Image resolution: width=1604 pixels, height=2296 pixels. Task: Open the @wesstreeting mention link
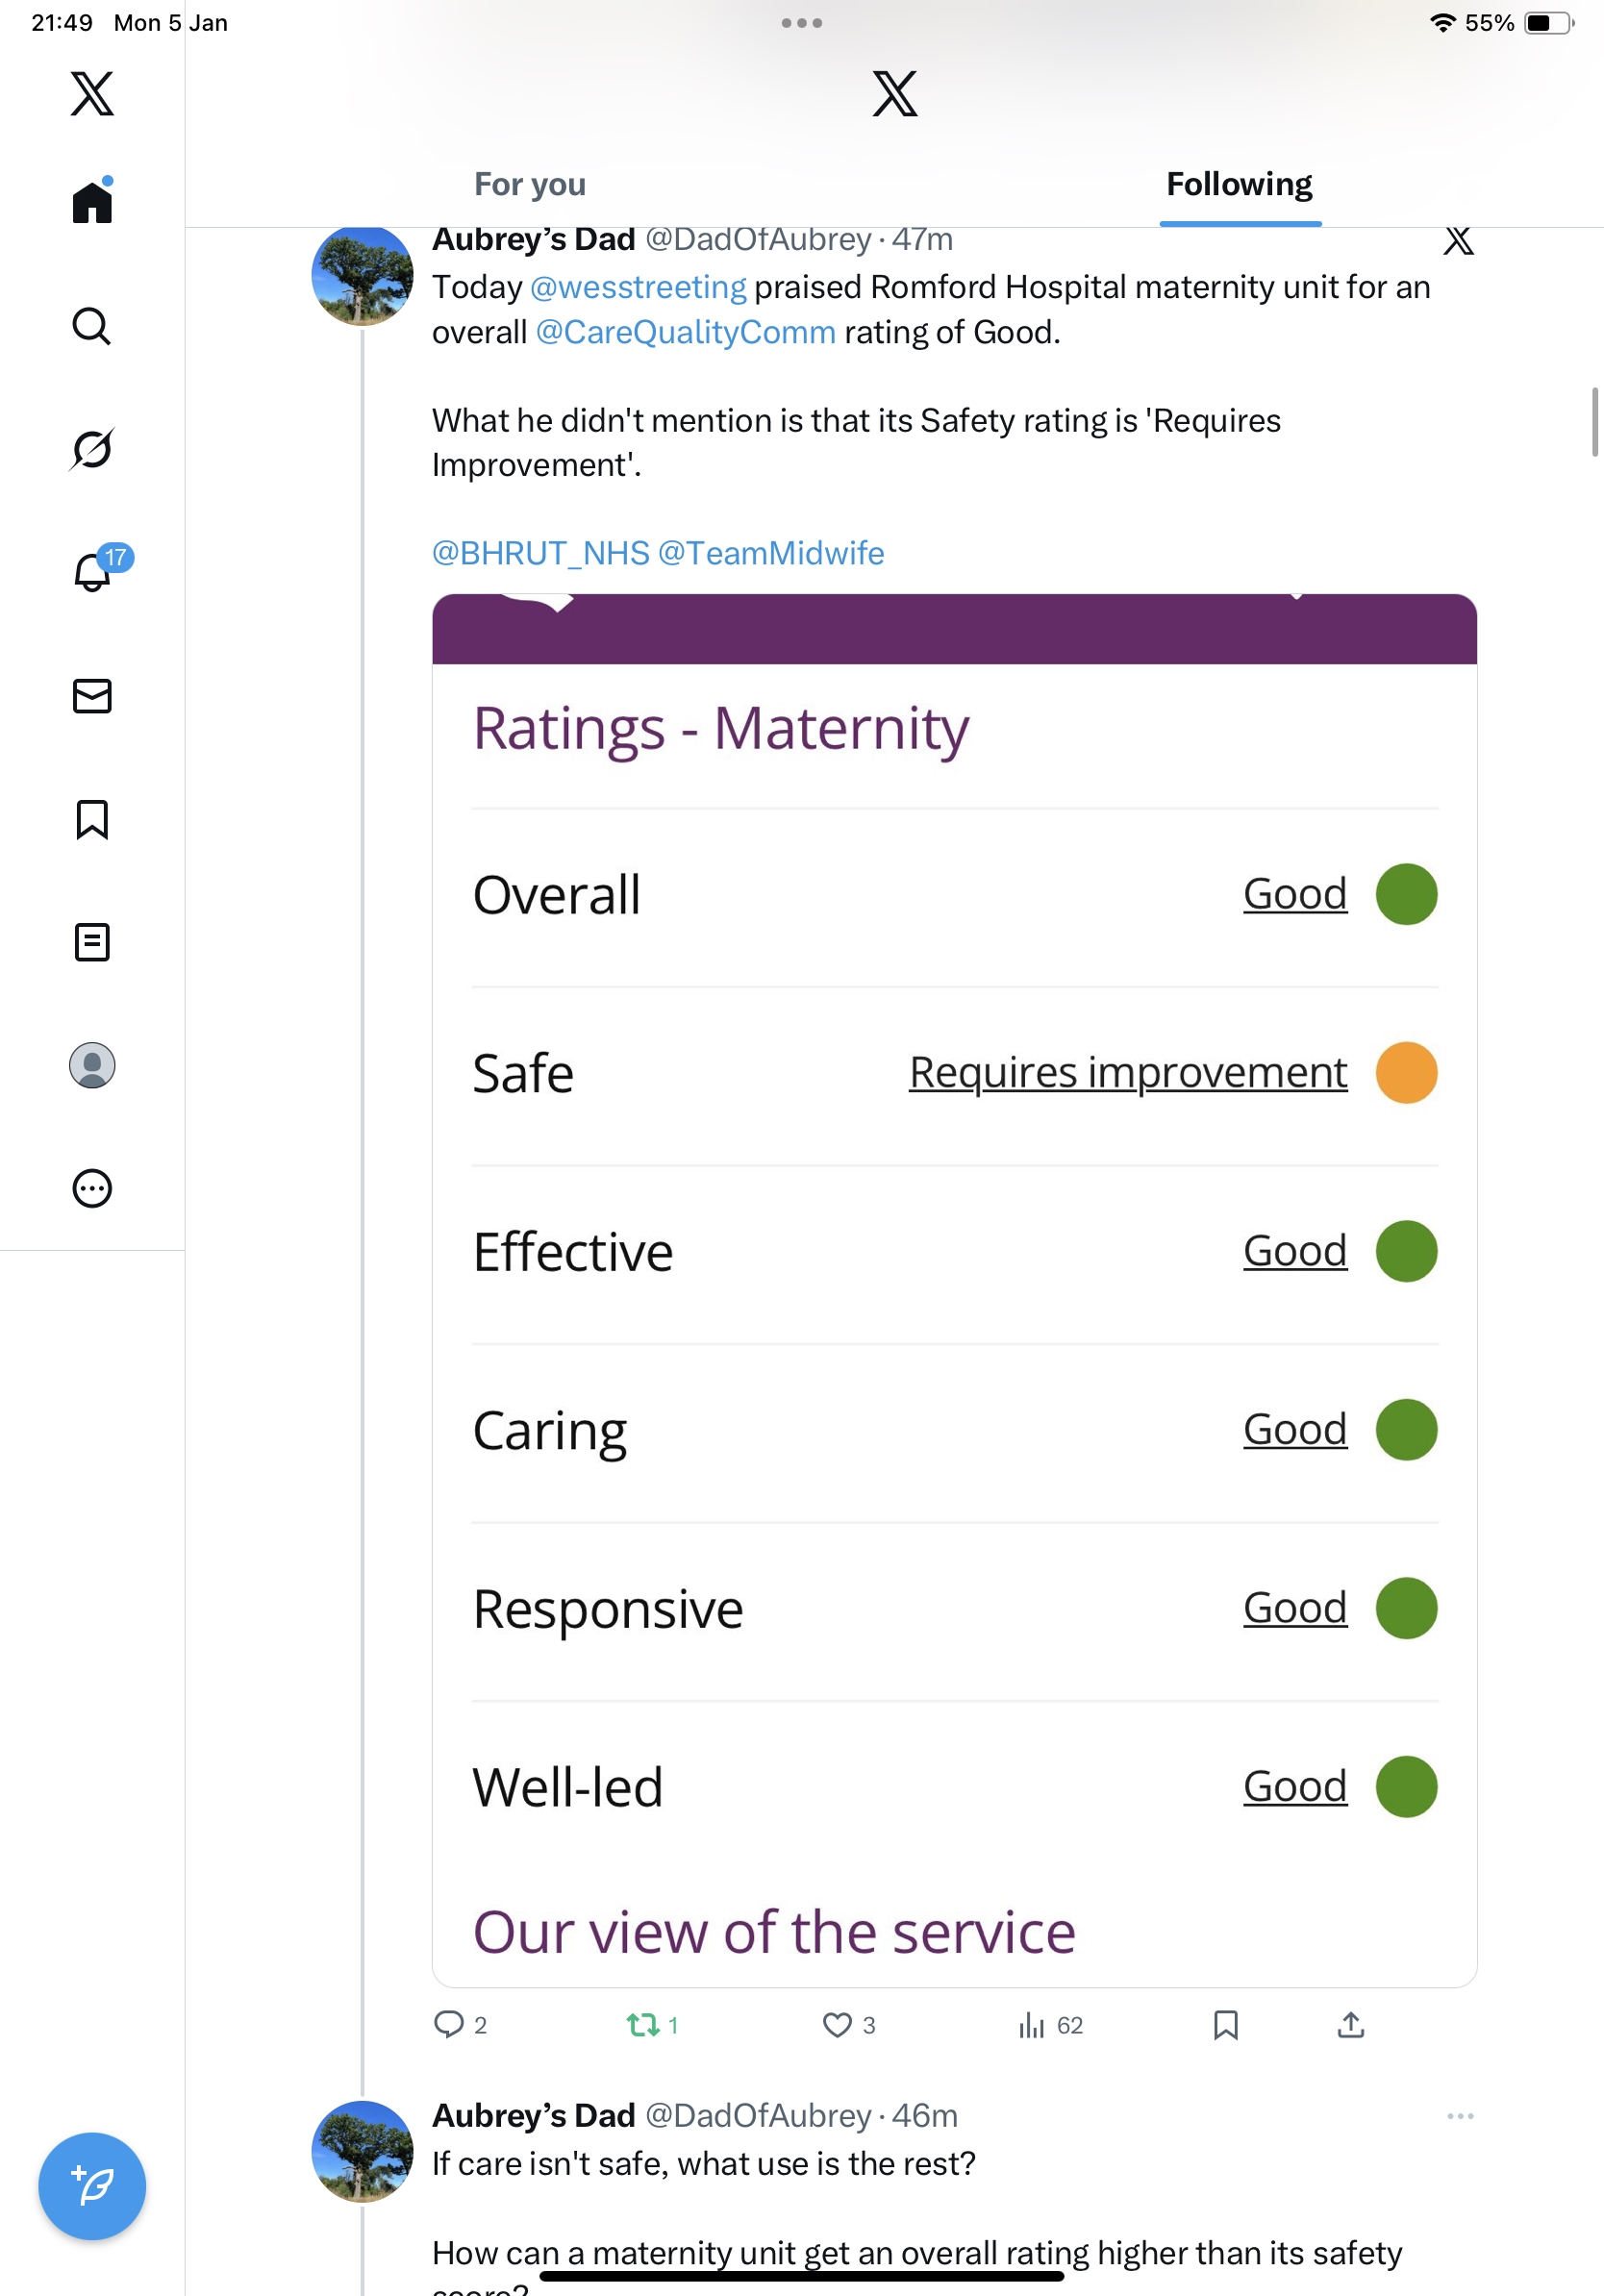click(638, 288)
